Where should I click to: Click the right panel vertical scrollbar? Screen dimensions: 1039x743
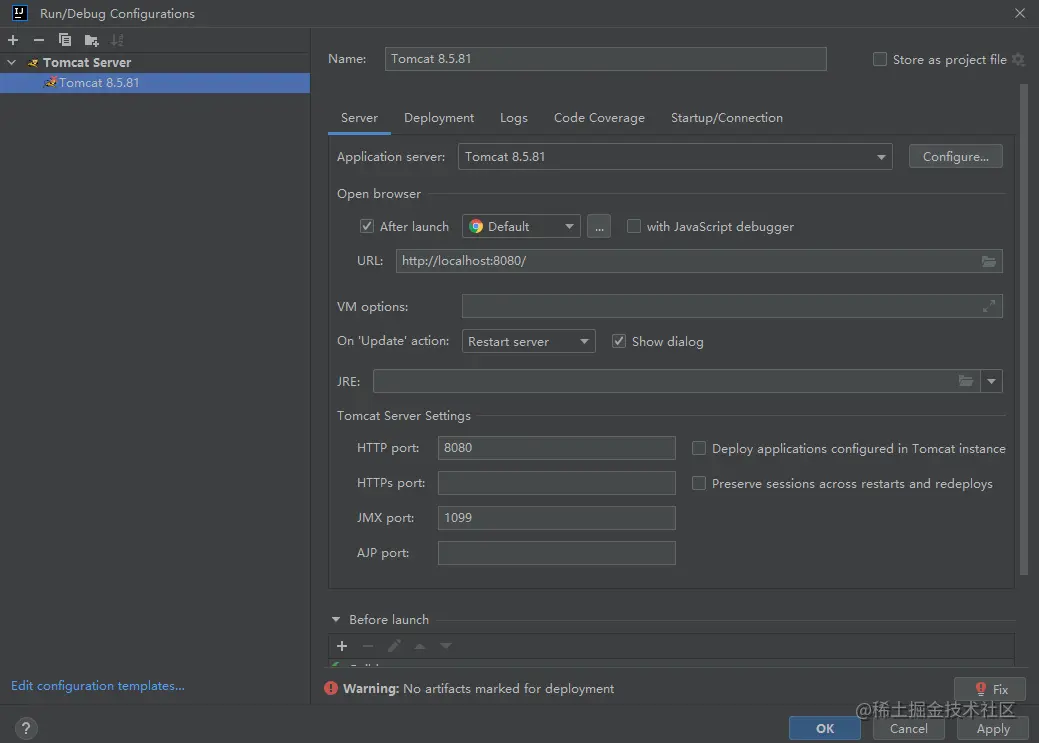(1024, 331)
